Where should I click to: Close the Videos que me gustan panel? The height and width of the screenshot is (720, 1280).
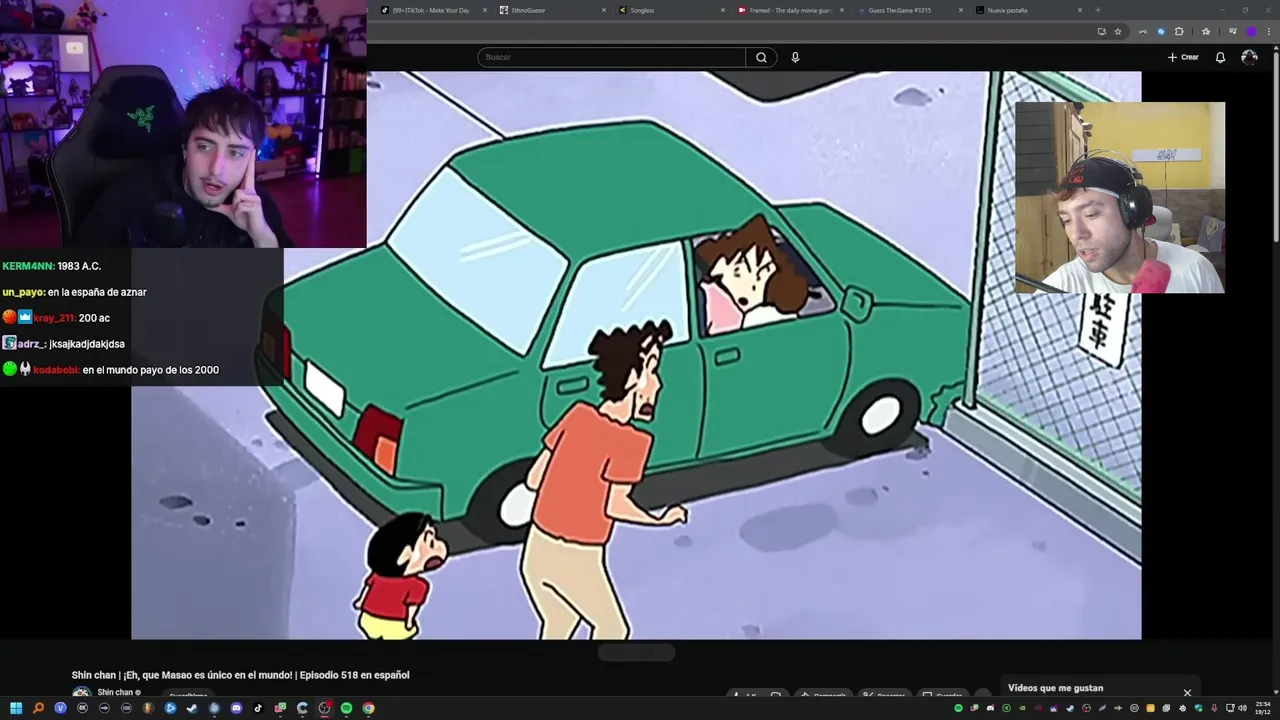1187,692
